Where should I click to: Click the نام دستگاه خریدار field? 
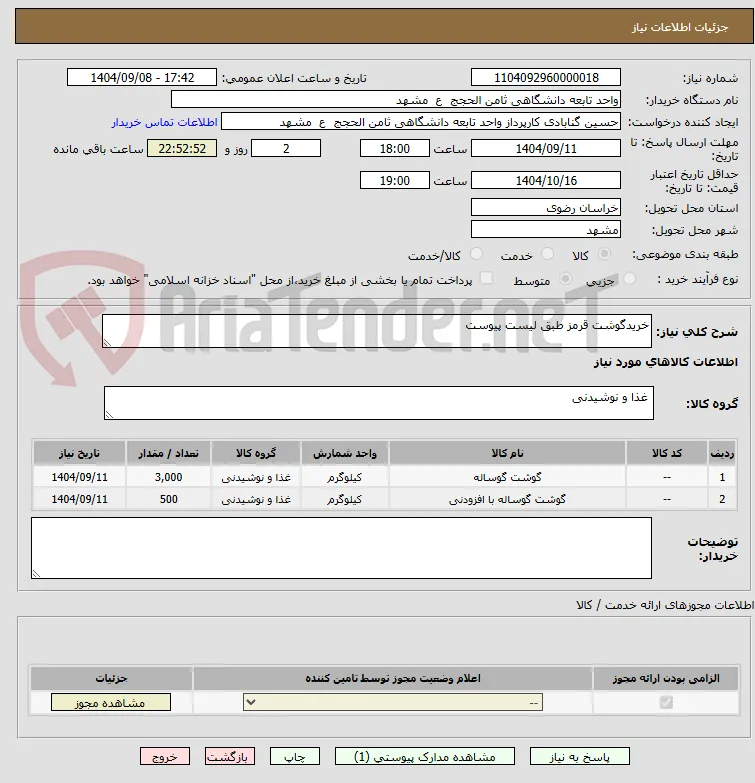click(x=396, y=100)
